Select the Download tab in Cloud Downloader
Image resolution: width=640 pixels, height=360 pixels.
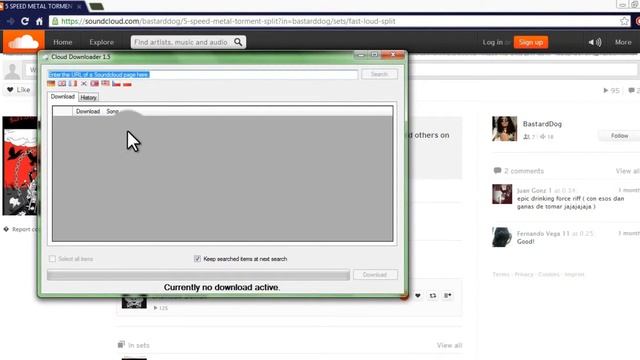coord(62,97)
